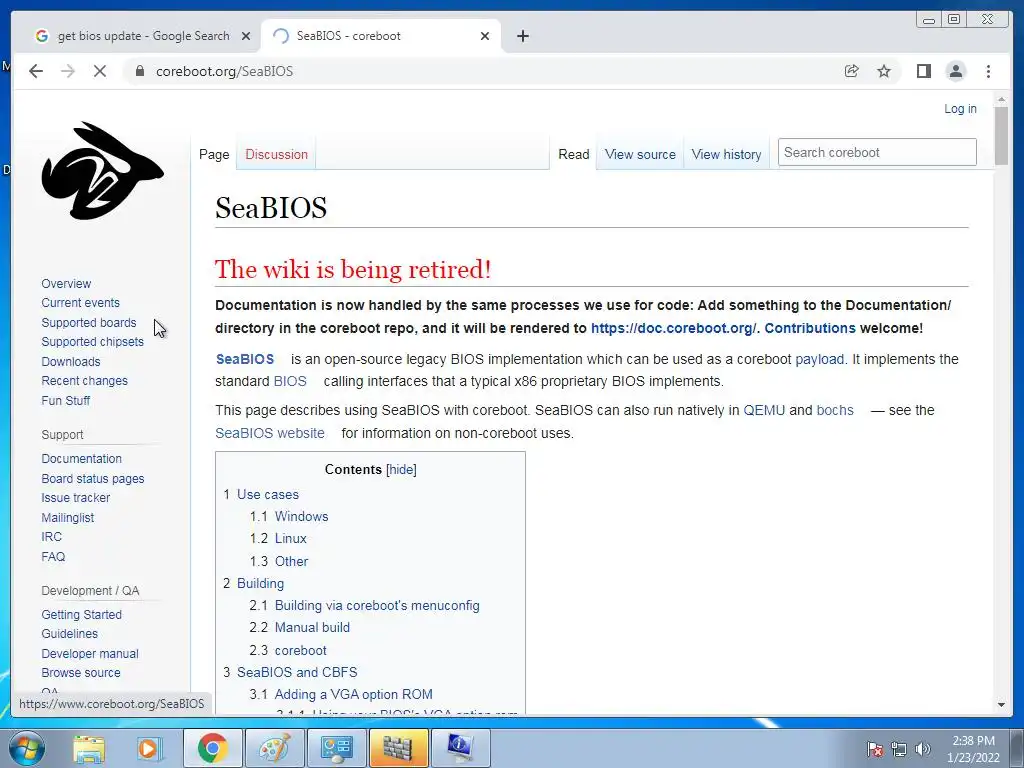
Task: Select the SeaBIOS - coreboot tab
Action: pyautogui.click(x=381, y=36)
